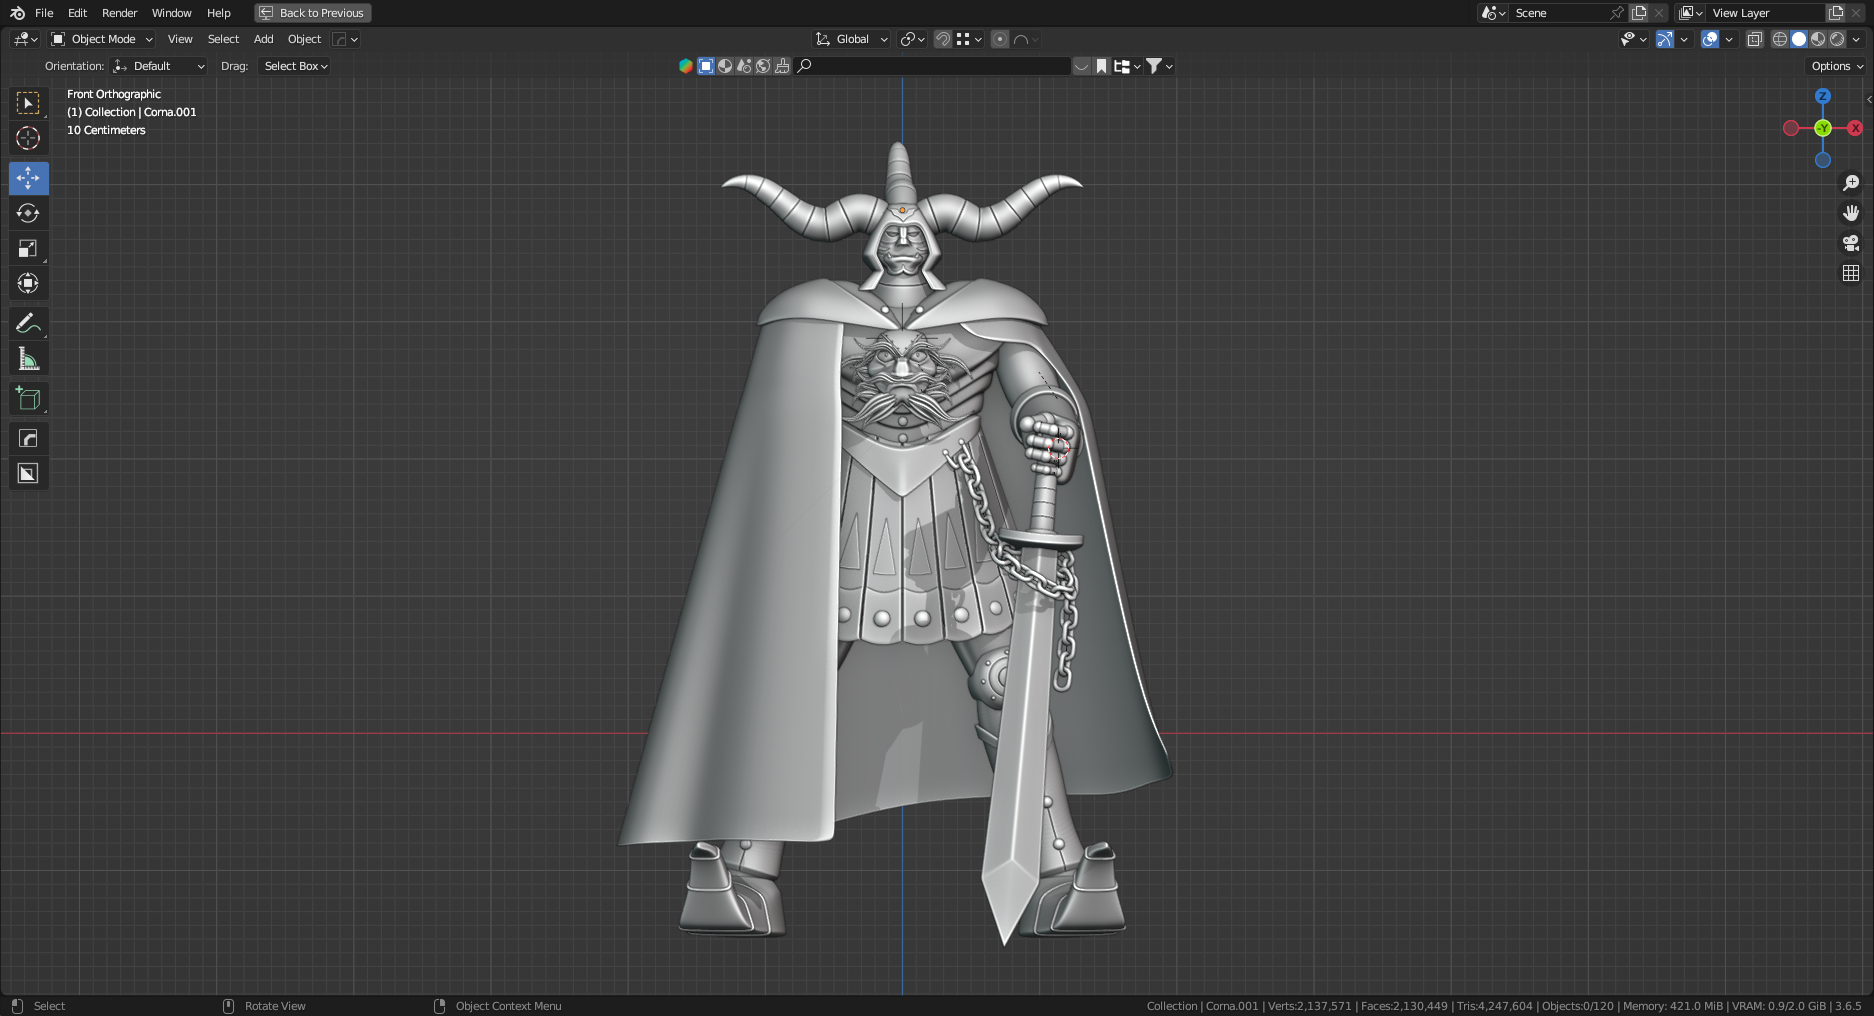Select the Scale tool

pos(28,248)
